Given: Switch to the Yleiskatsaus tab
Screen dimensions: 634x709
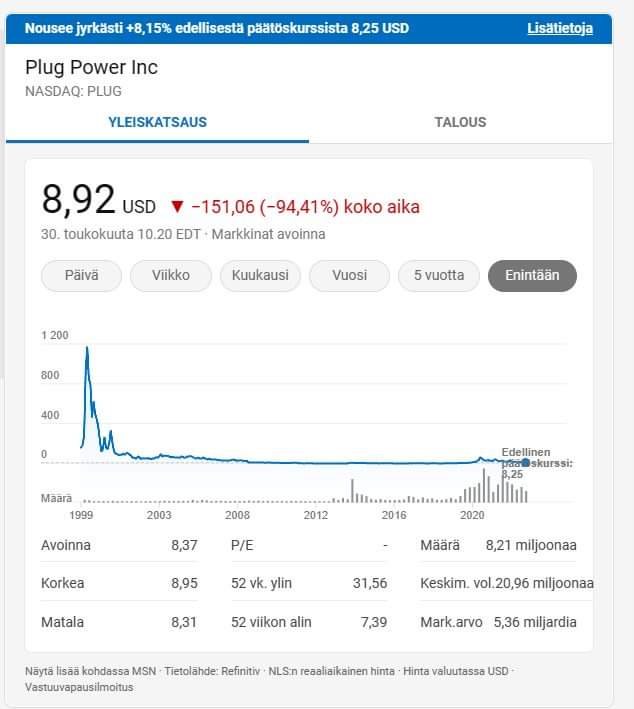Looking at the screenshot, I should pos(157,122).
